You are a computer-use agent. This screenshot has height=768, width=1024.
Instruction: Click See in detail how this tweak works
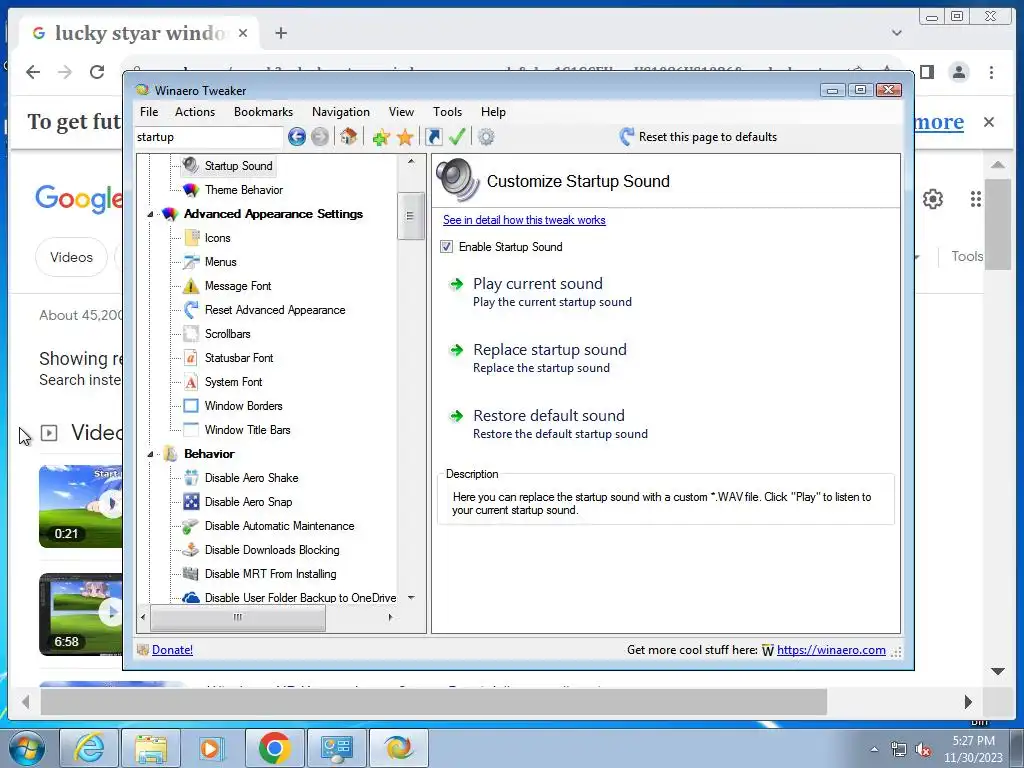pos(524,220)
